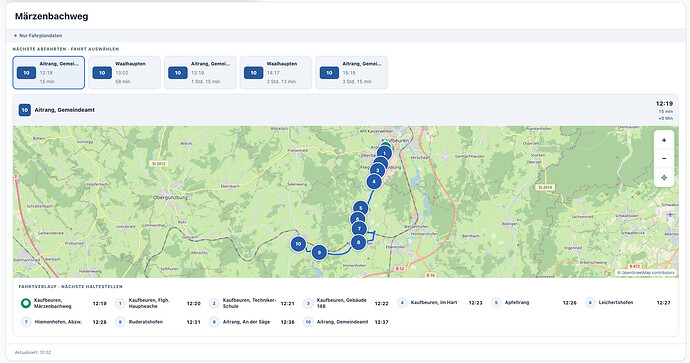Image resolution: width=690 pixels, height=363 pixels.
Task: Click the number 8 badge for Ruderatshofen
Action: point(120,322)
